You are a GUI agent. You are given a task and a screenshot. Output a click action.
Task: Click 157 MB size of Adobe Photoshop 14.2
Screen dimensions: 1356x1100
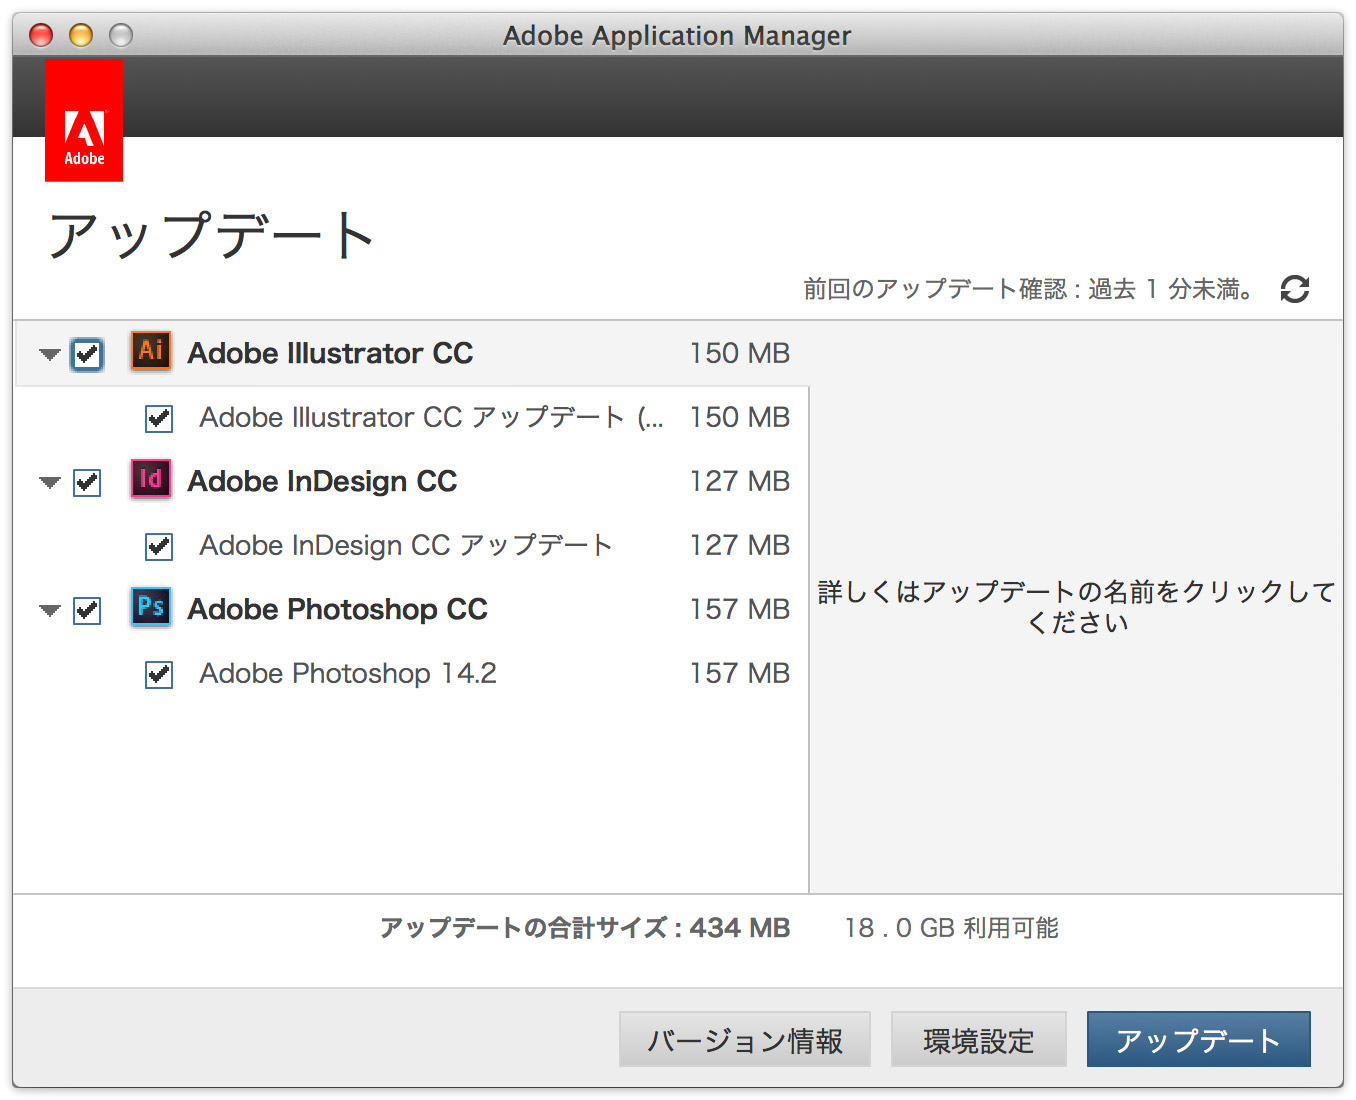[740, 673]
